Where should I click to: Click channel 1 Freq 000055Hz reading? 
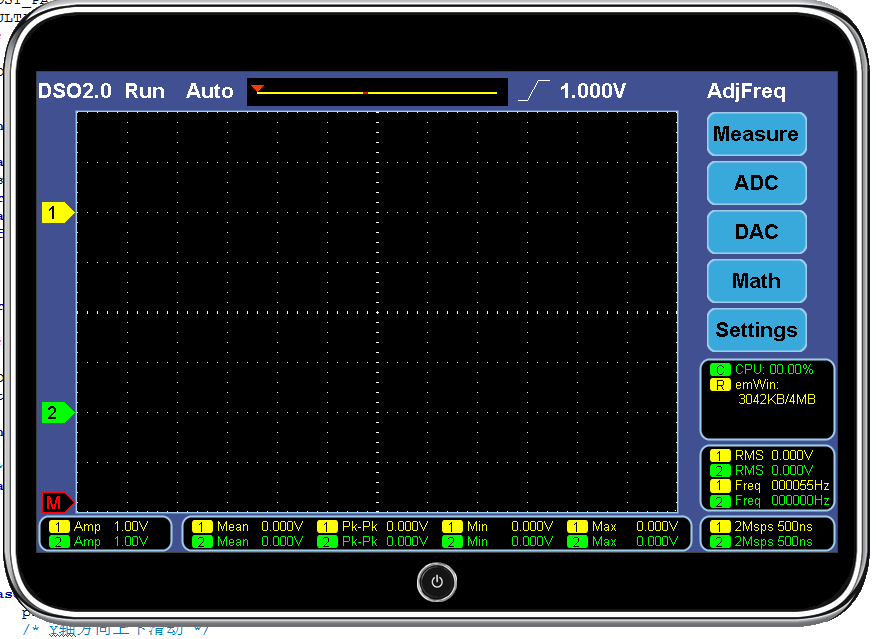(x=782, y=486)
